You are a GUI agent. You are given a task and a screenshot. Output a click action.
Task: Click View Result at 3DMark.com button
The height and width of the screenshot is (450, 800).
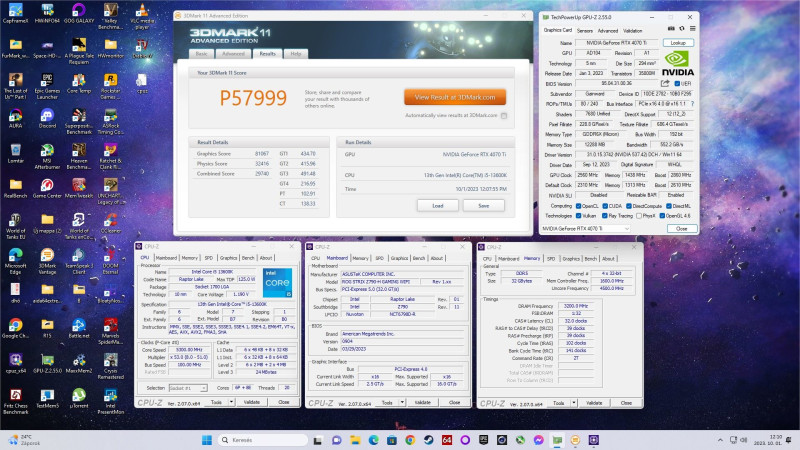[455, 97]
